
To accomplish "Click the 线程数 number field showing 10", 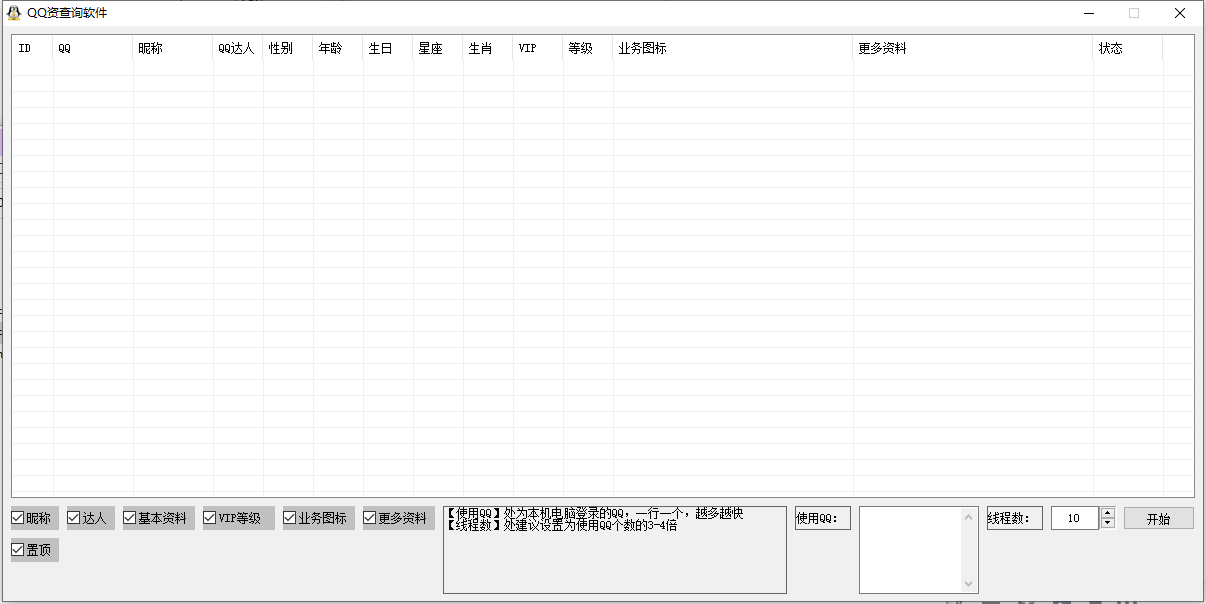I will pyautogui.click(x=1075, y=518).
